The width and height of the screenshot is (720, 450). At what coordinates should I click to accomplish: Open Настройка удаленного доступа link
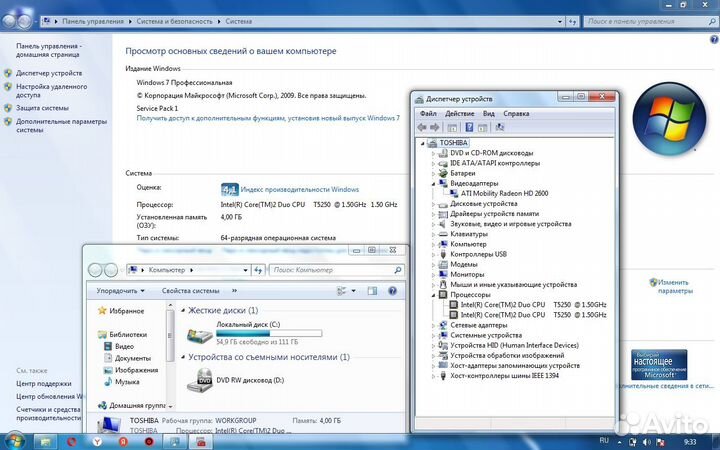point(51,90)
